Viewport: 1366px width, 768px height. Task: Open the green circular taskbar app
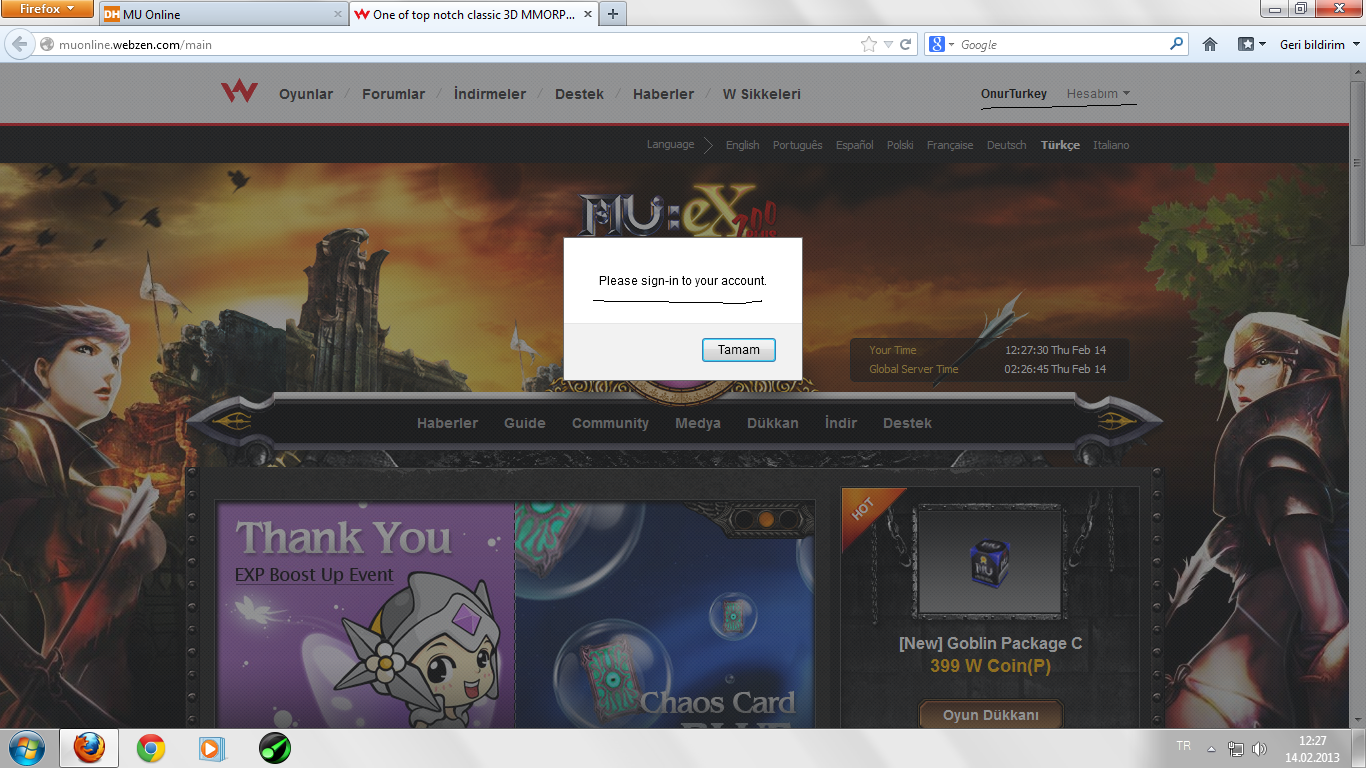pos(274,747)
